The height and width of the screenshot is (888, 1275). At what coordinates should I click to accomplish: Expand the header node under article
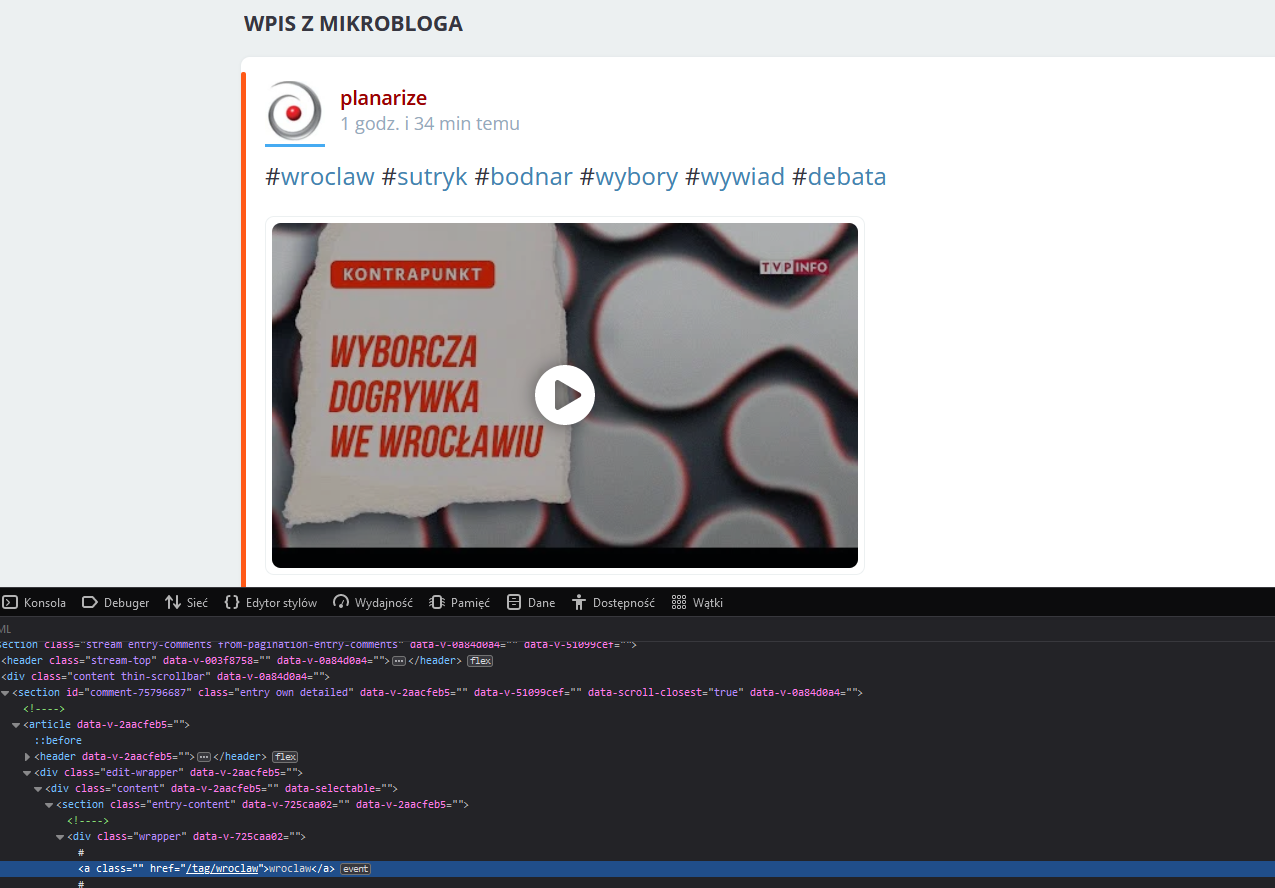click(x=28, y=756)
